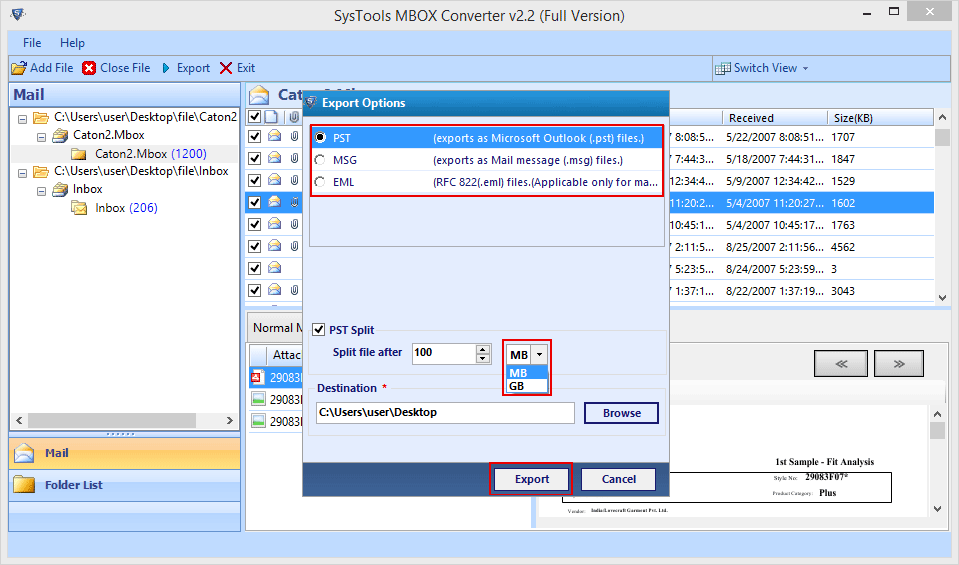Click the envelope icon in the row sized 3 KB
Screen dimensions: 959x565
275,268
